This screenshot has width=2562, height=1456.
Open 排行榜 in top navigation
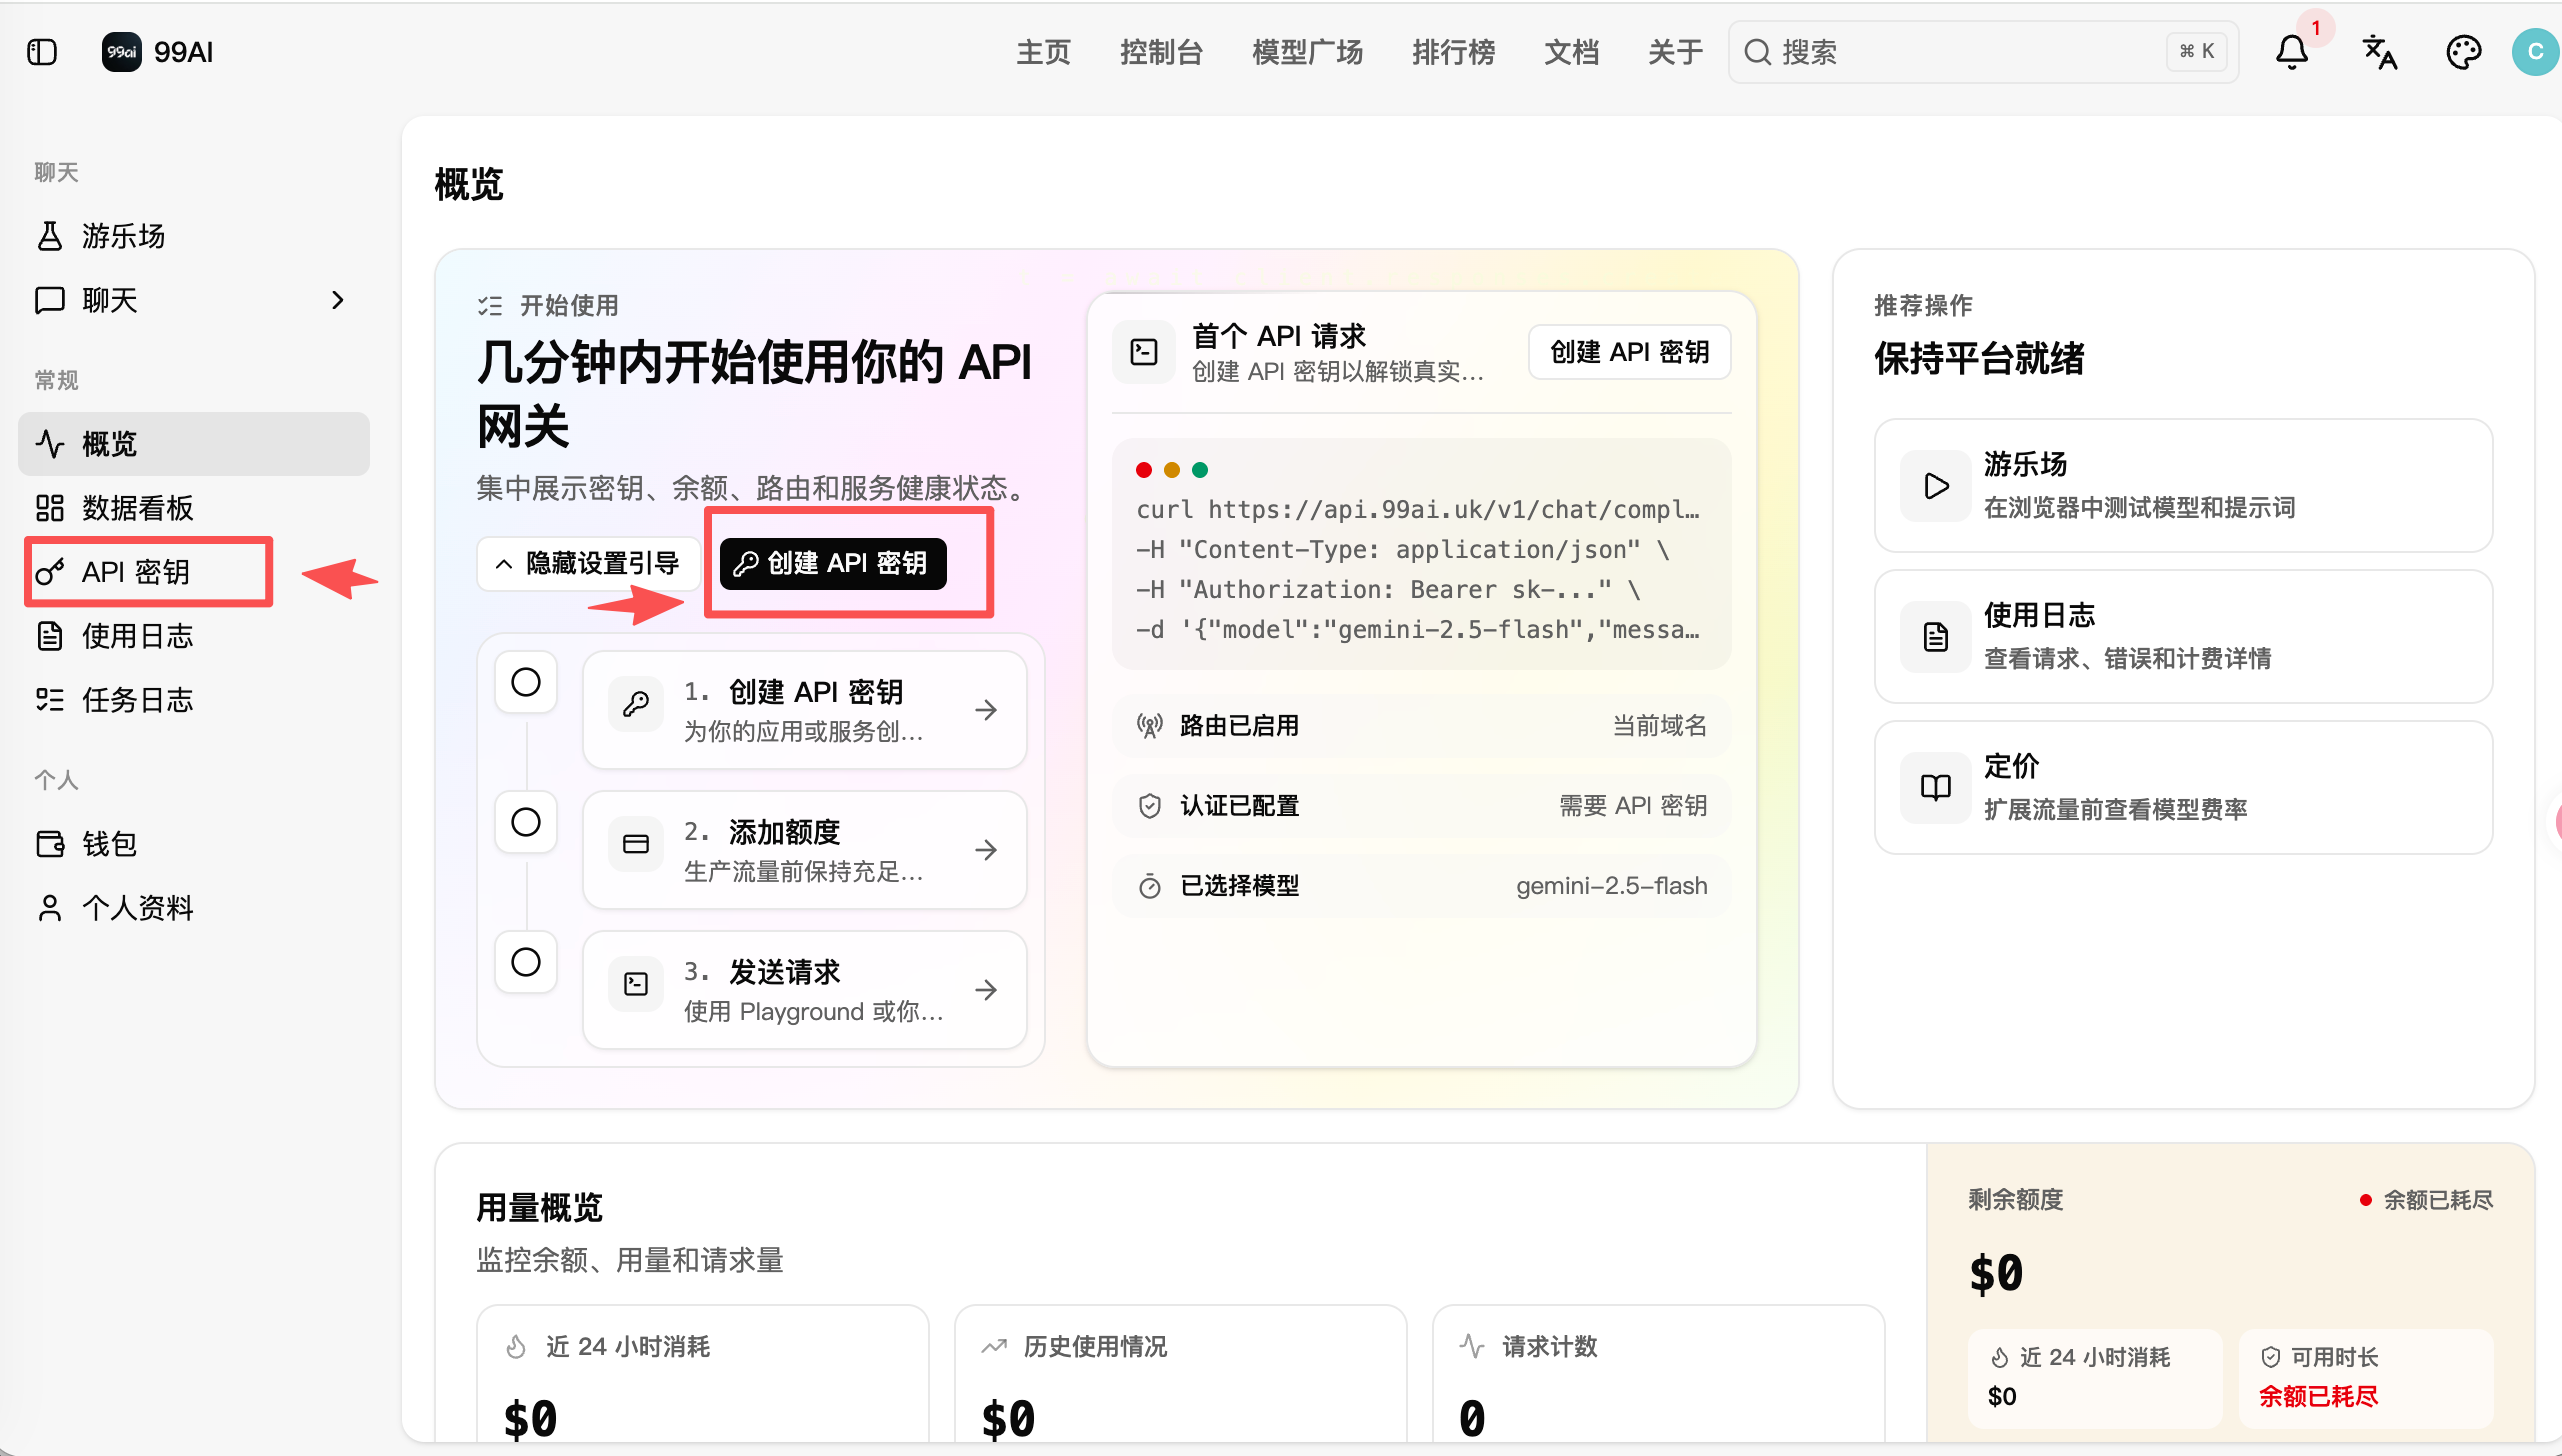(x=1453, y=52)
